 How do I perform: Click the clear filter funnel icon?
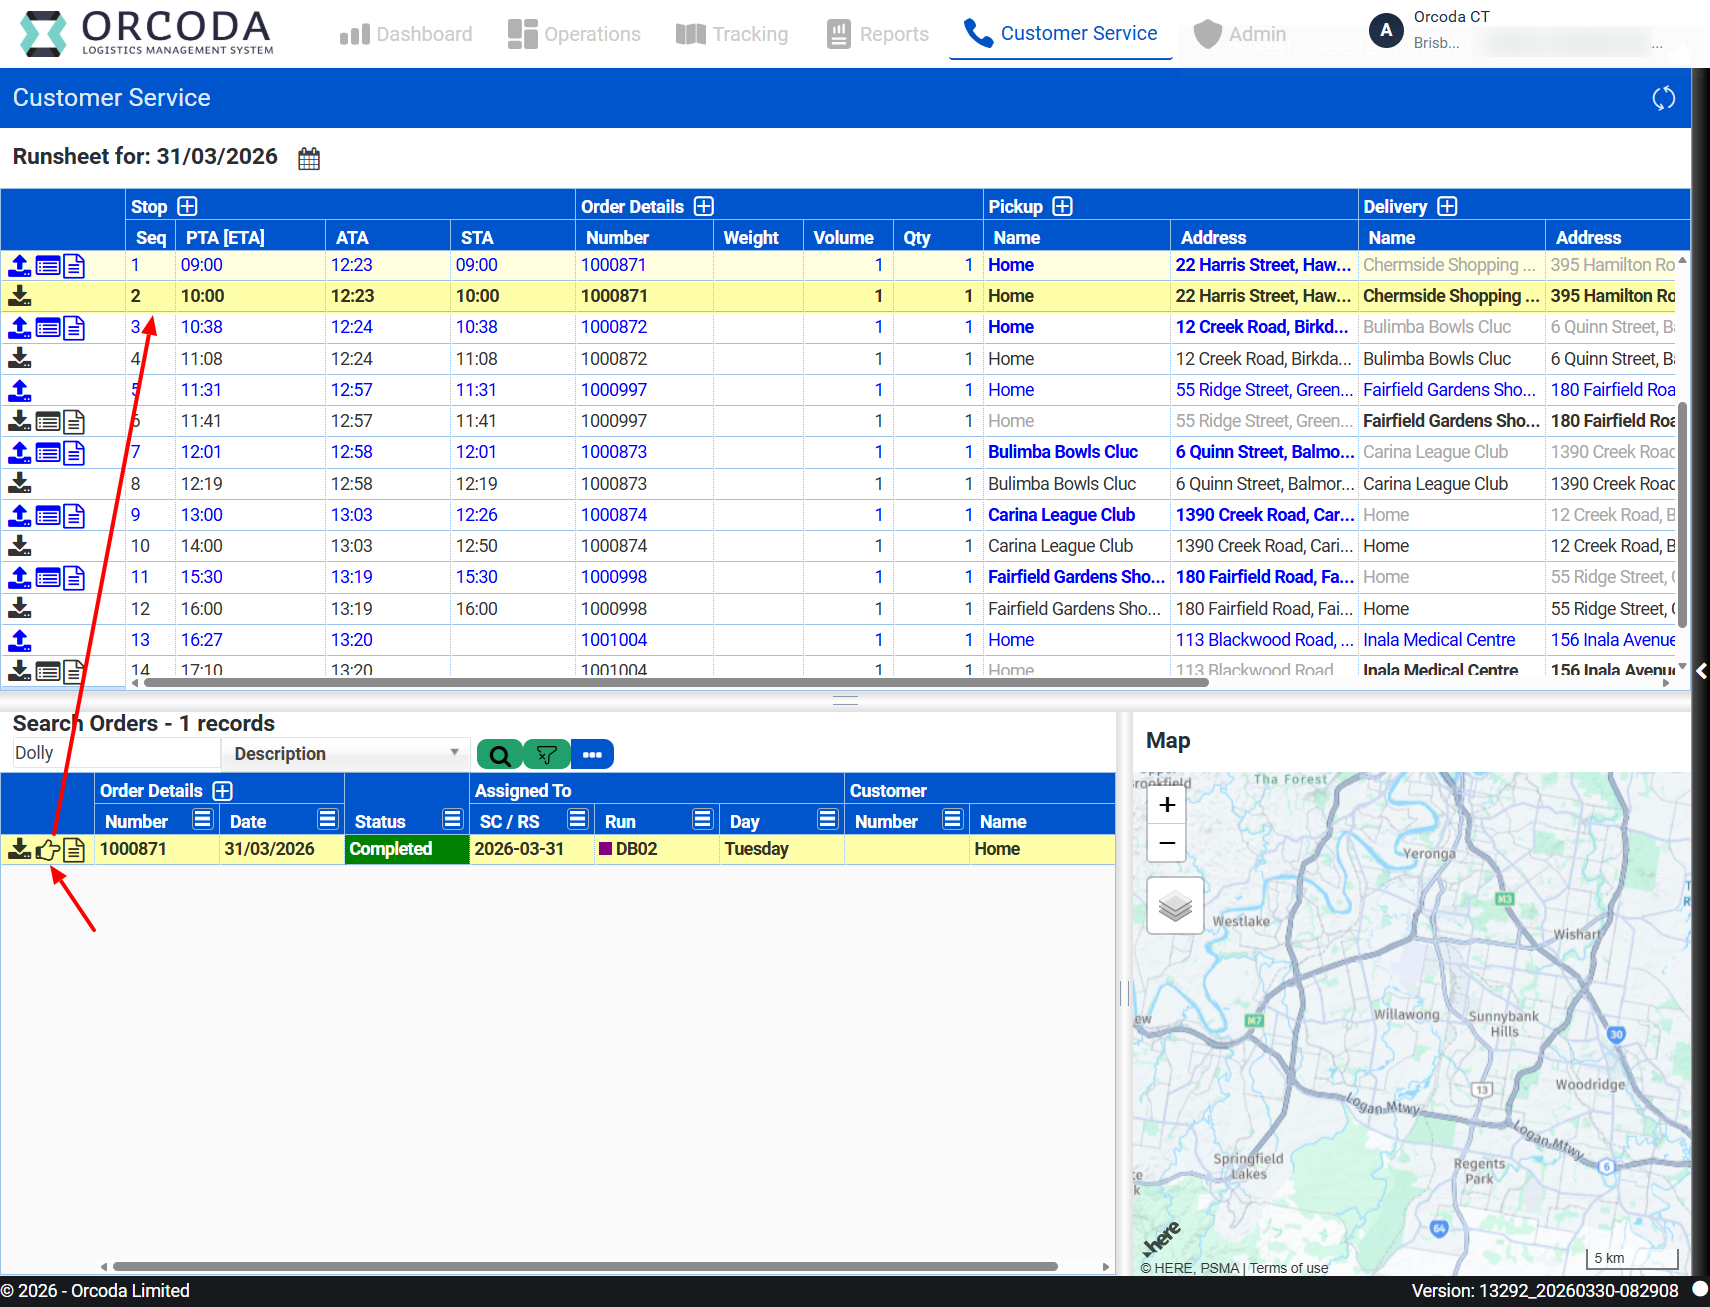pos(546,755)
